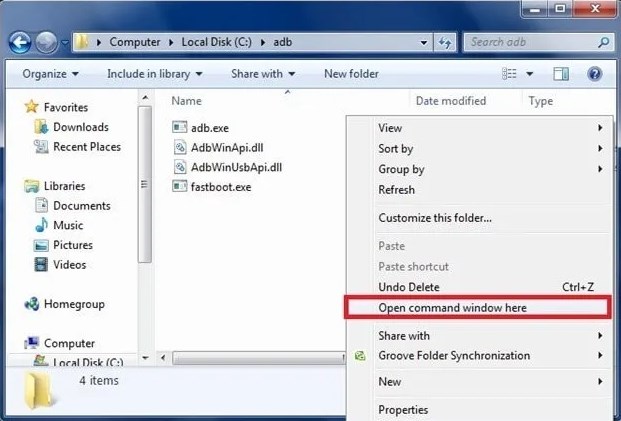Expand the view options dropdown arrow
The height and width of the screenshot is (421, 621).
pos(530,74)
